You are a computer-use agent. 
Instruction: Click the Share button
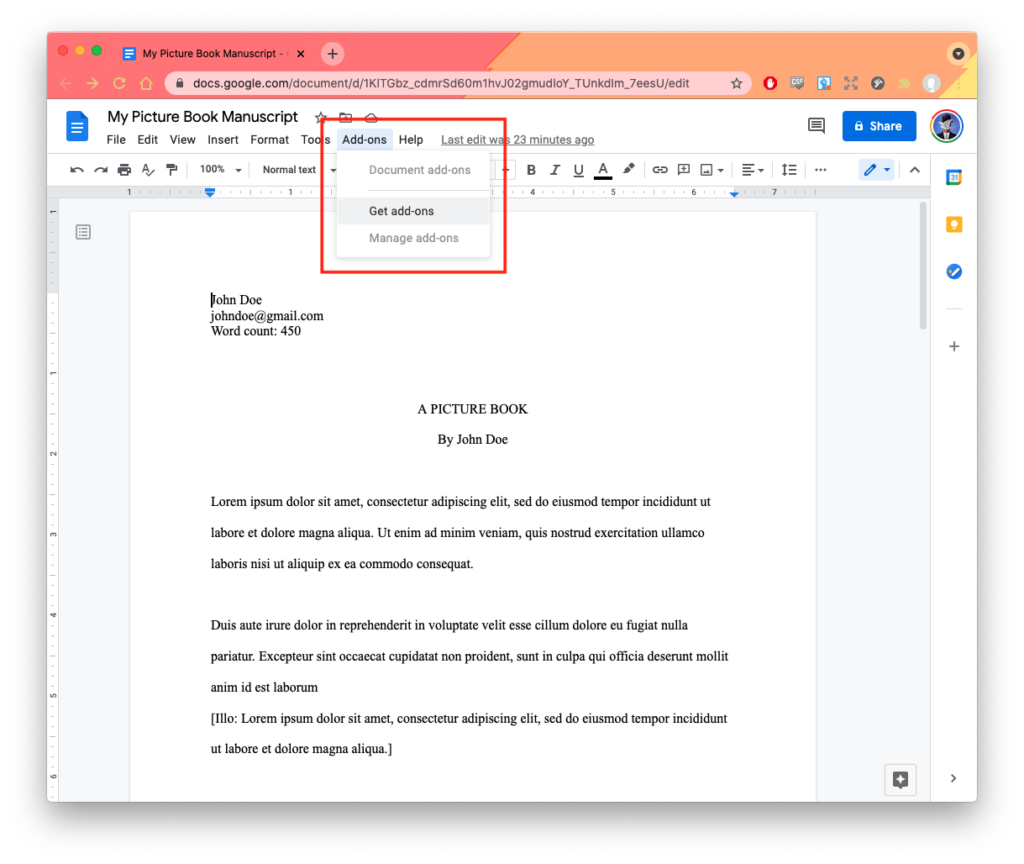tap(879, 125)
